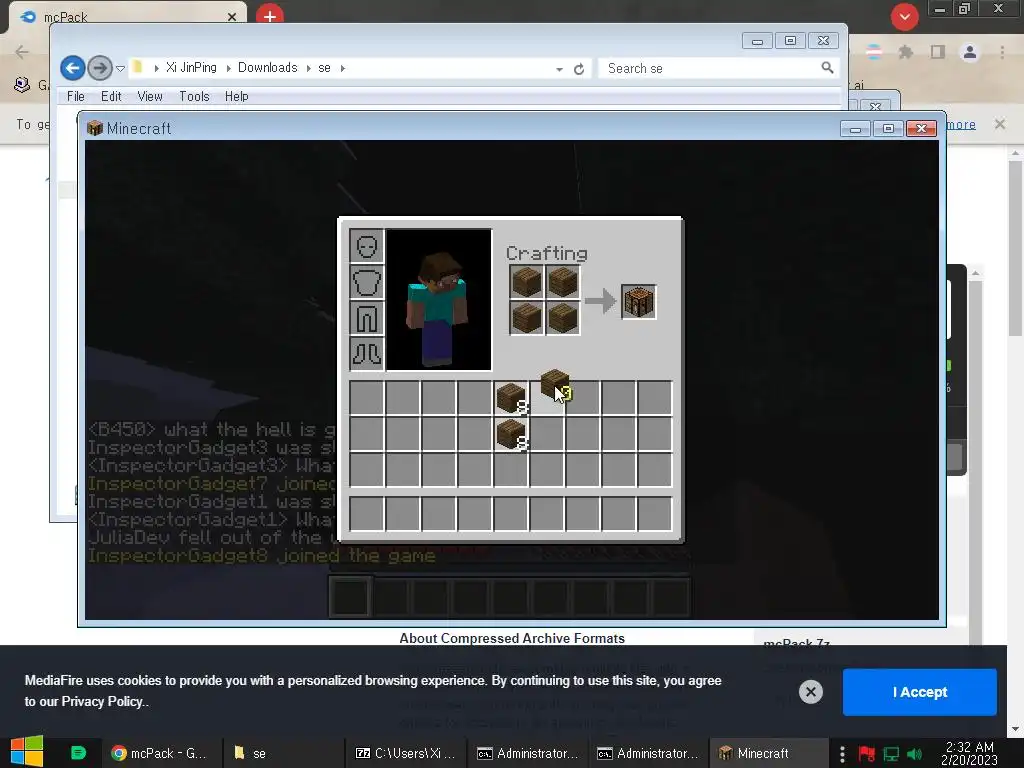
Task: Click the Explorer forward arrow button
Action: tap(99, 67)
